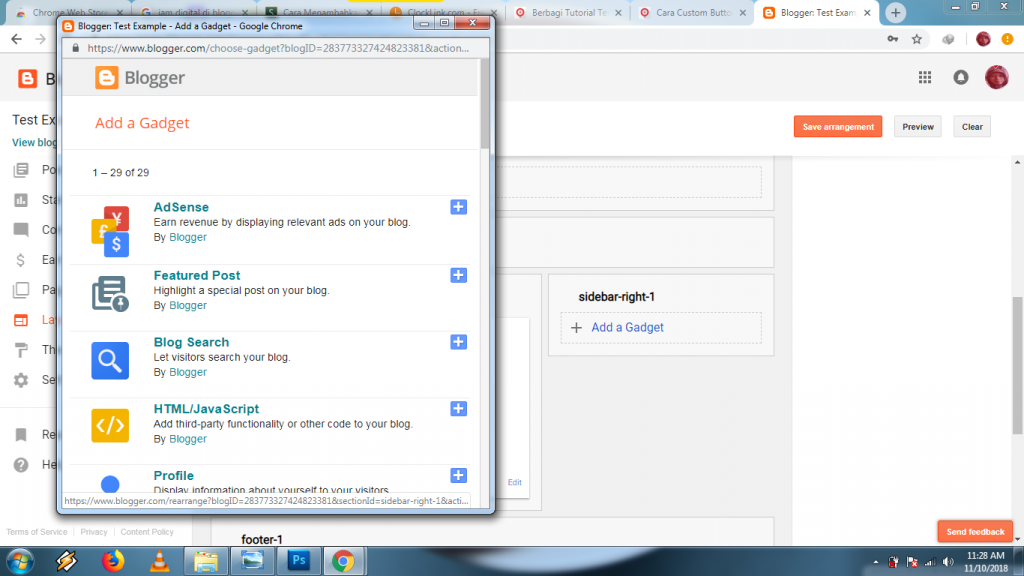Click the popup window vertical scrollbar
1024x576 pixels.
tap(485, 104)
